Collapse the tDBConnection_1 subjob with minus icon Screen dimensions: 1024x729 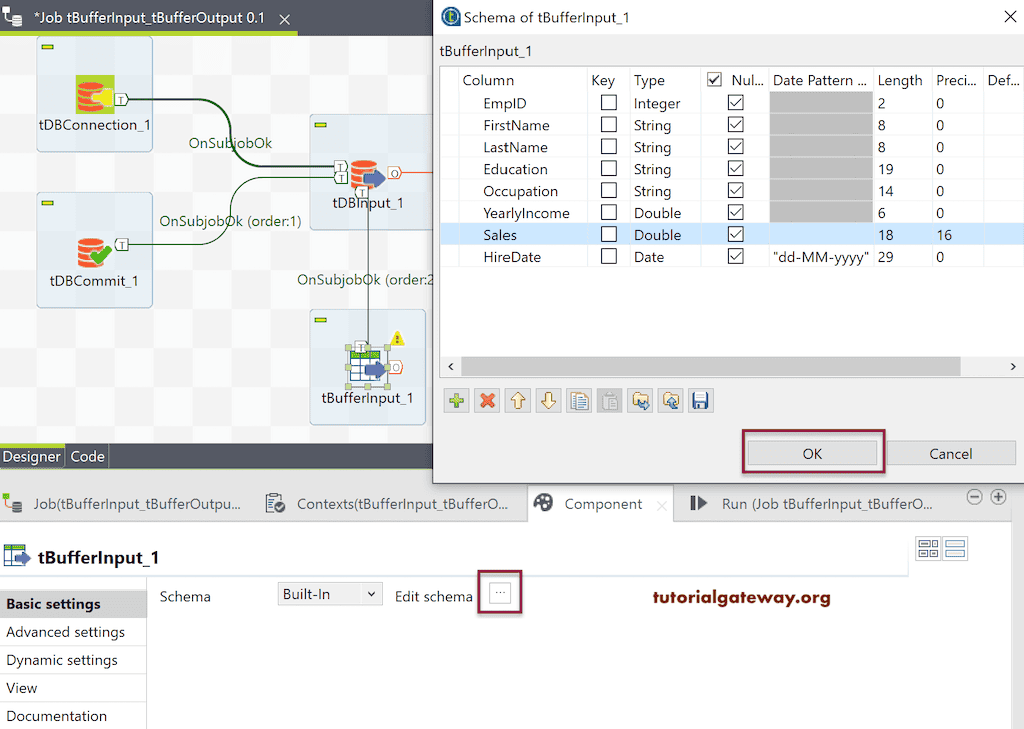pos(48,47)
